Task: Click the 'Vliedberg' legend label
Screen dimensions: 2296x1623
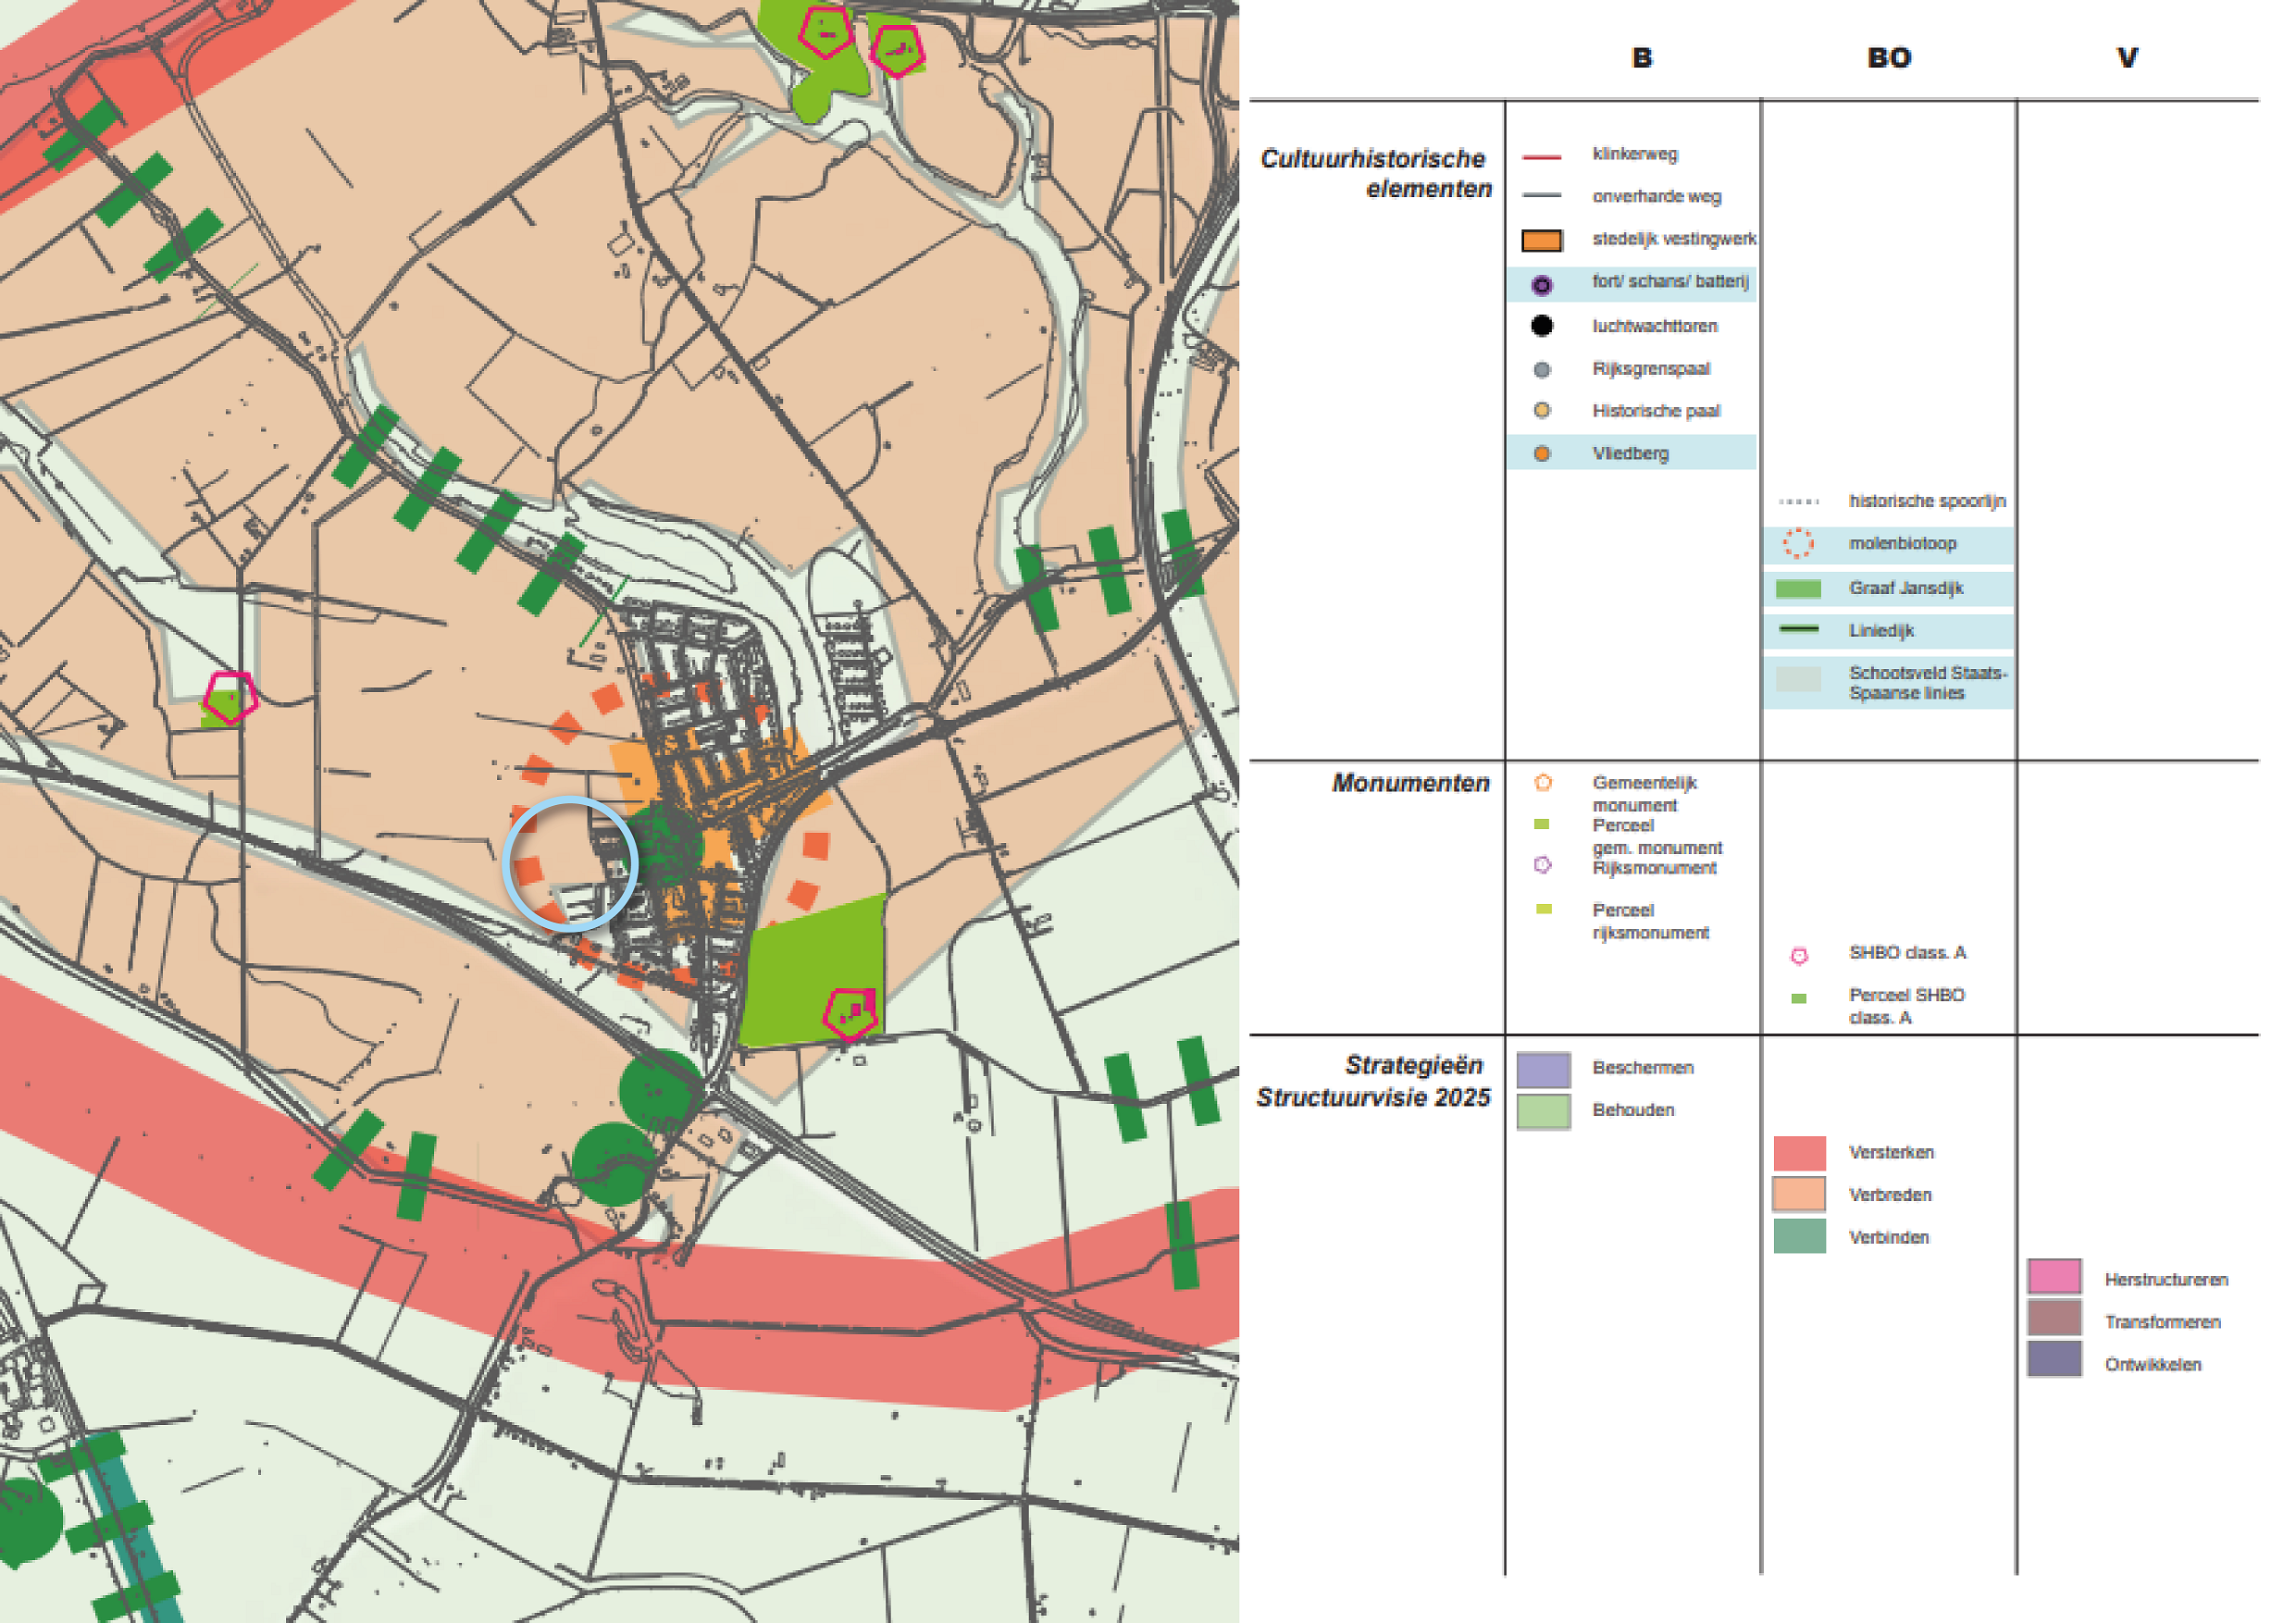Action: tap(1630, 454)
